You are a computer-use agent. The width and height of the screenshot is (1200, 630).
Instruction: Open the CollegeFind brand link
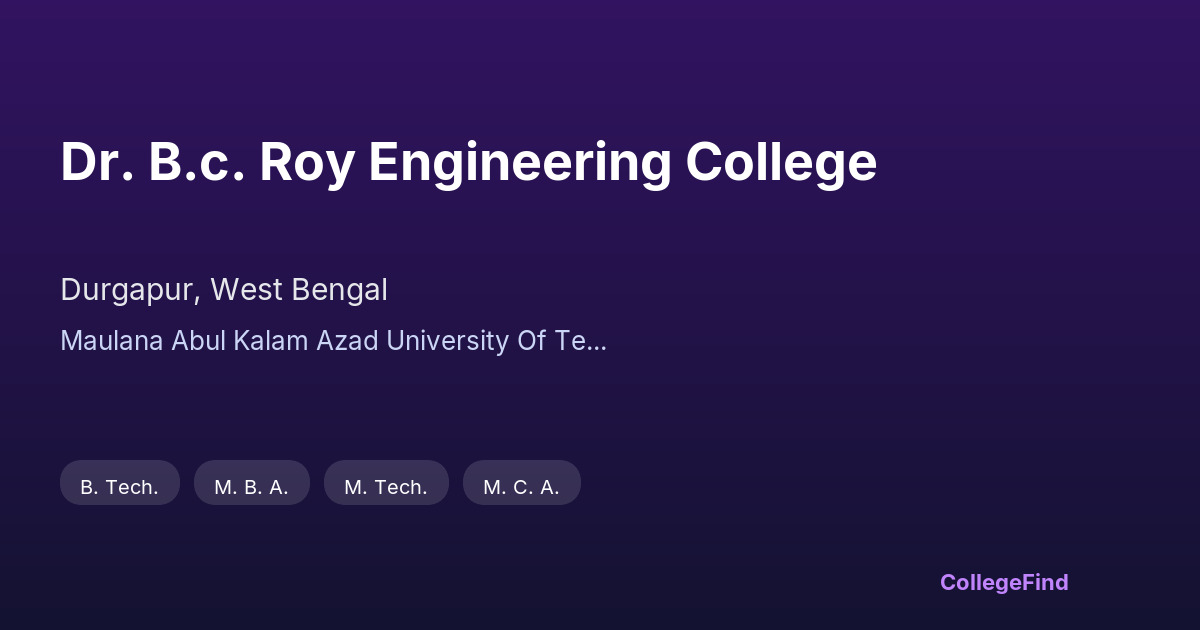[1003, 582]
